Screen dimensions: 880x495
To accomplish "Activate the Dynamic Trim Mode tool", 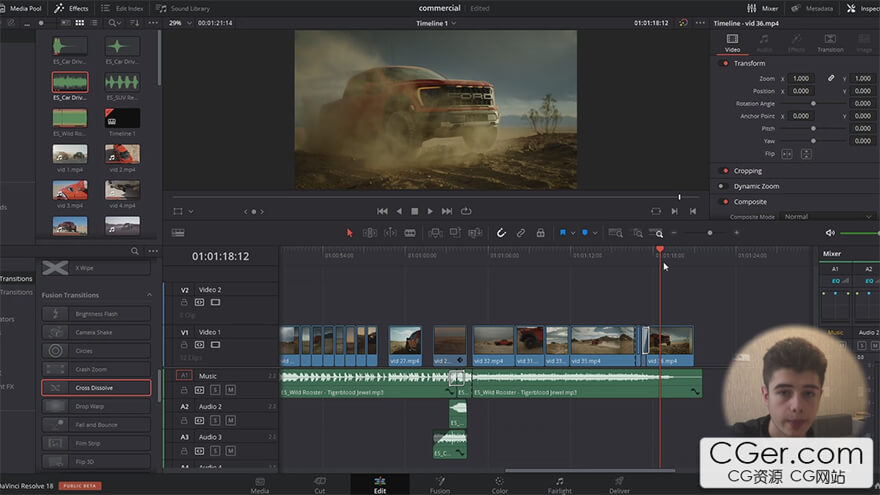I will [390, 233].
